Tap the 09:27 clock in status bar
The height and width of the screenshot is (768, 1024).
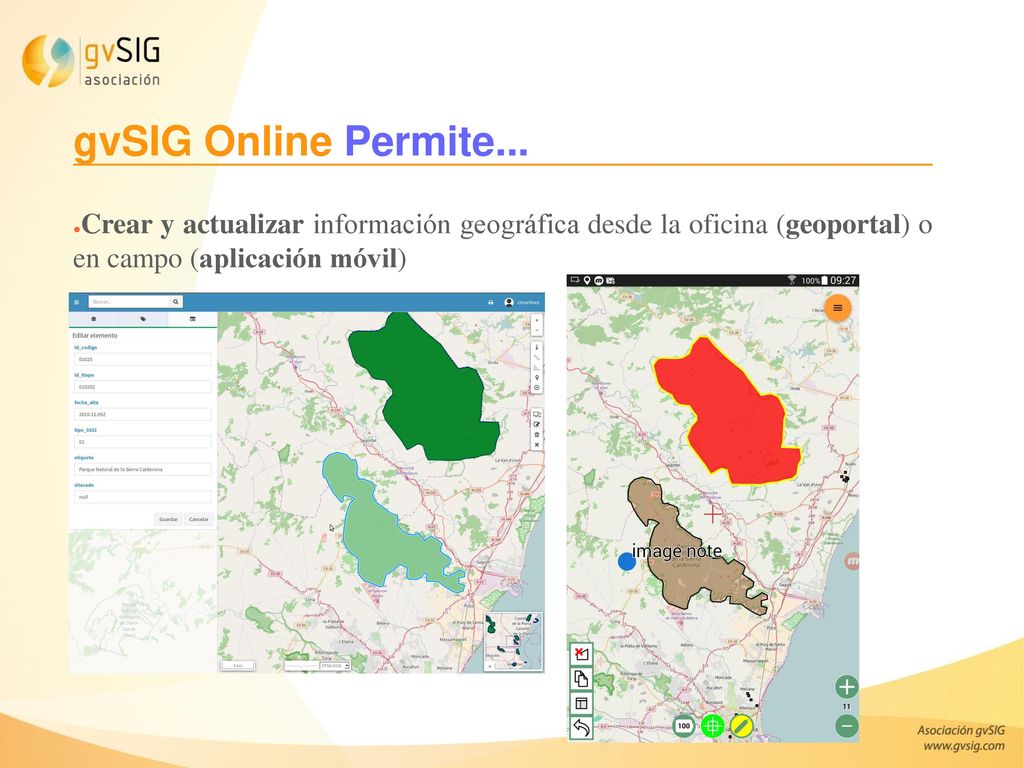tap(843, 280)
